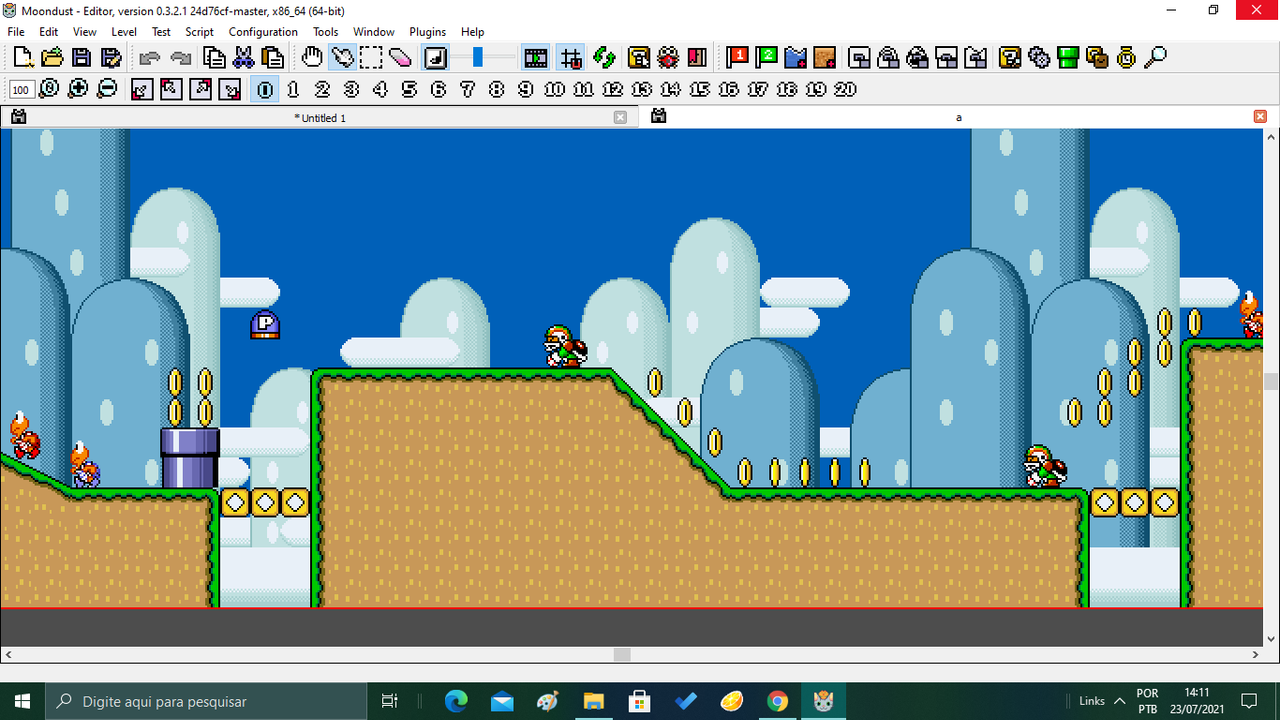Open the magnifier search tool

coord(1155,57)
